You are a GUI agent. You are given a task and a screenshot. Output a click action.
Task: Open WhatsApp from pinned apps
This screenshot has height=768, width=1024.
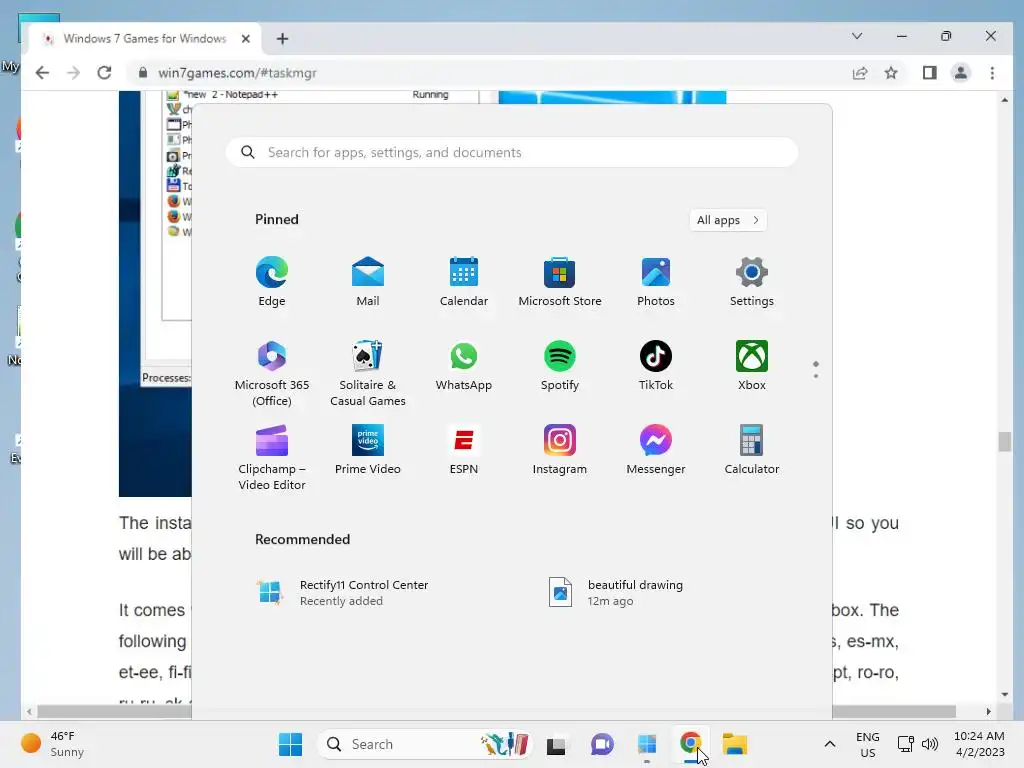[464, 366]
